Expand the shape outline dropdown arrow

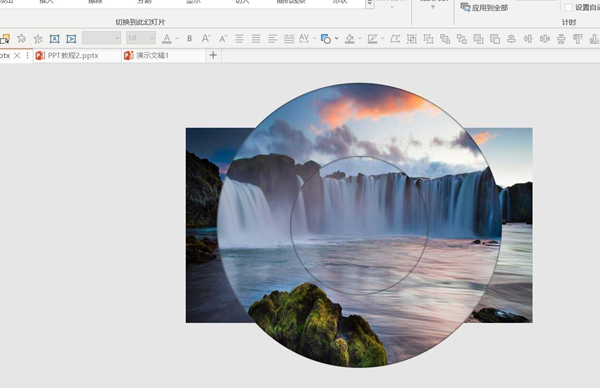(x=382, y=38)
